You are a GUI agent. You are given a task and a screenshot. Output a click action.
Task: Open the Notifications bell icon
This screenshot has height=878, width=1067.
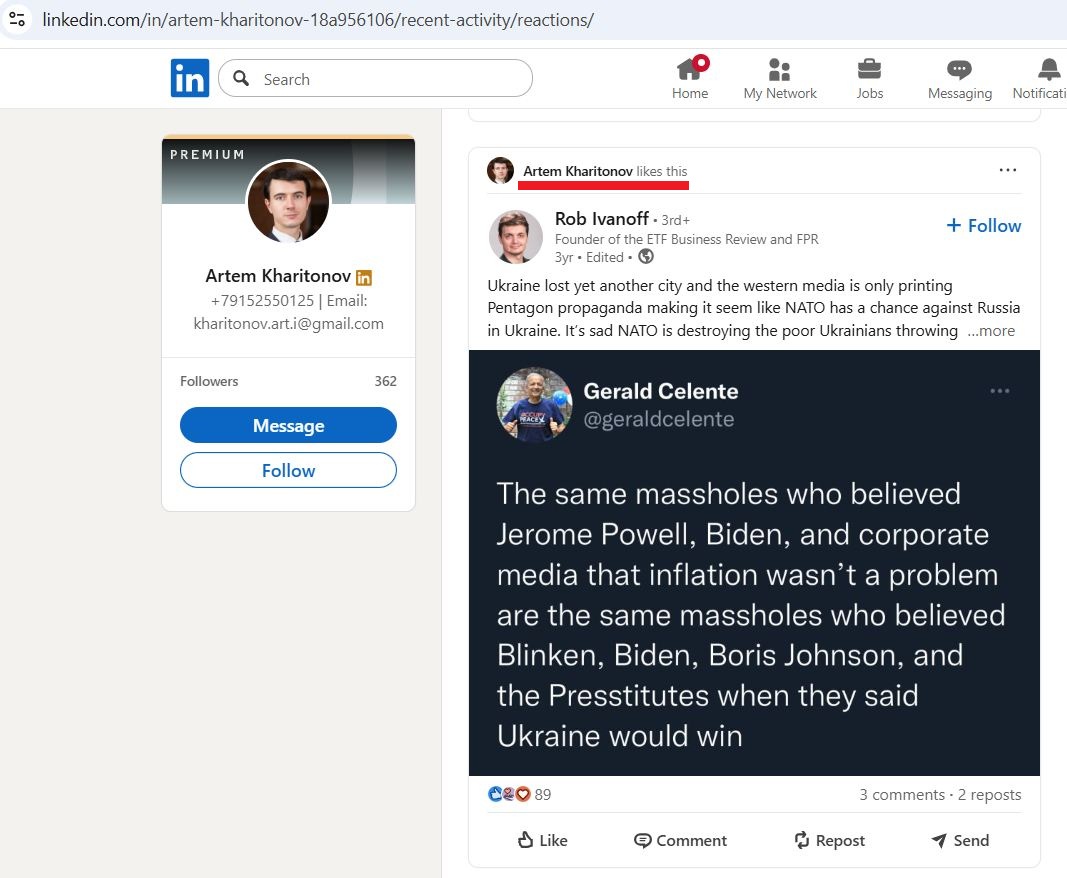point(1048,69)
